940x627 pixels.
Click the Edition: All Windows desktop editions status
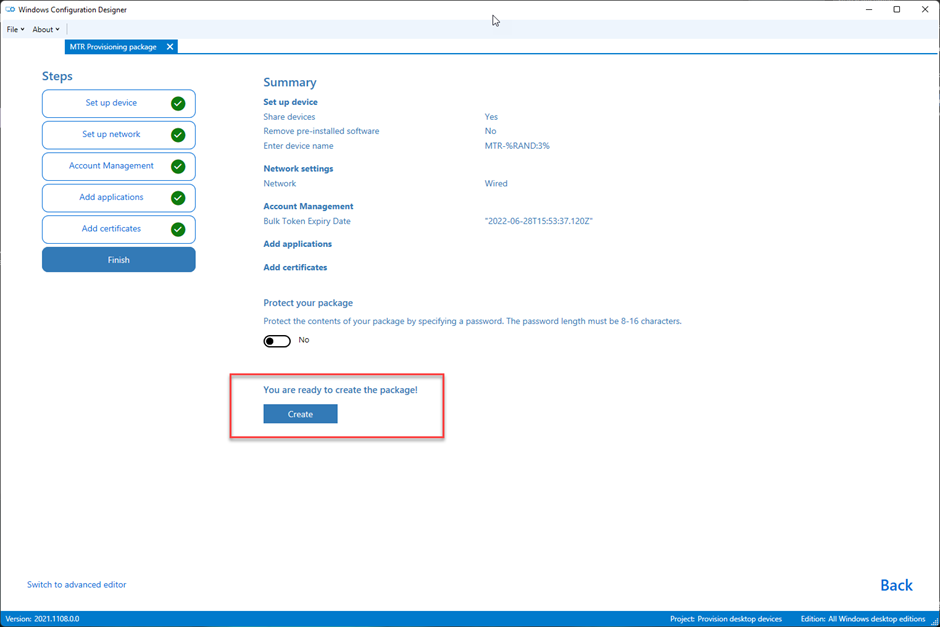863,619
